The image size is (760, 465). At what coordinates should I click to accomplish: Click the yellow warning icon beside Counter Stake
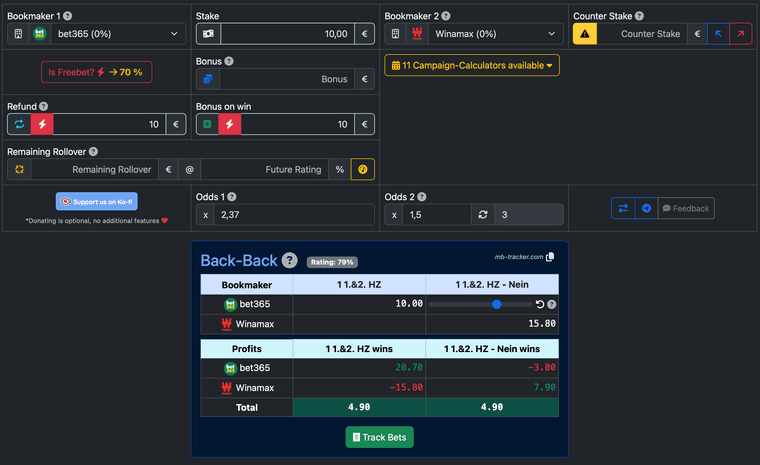click(585, 34)
